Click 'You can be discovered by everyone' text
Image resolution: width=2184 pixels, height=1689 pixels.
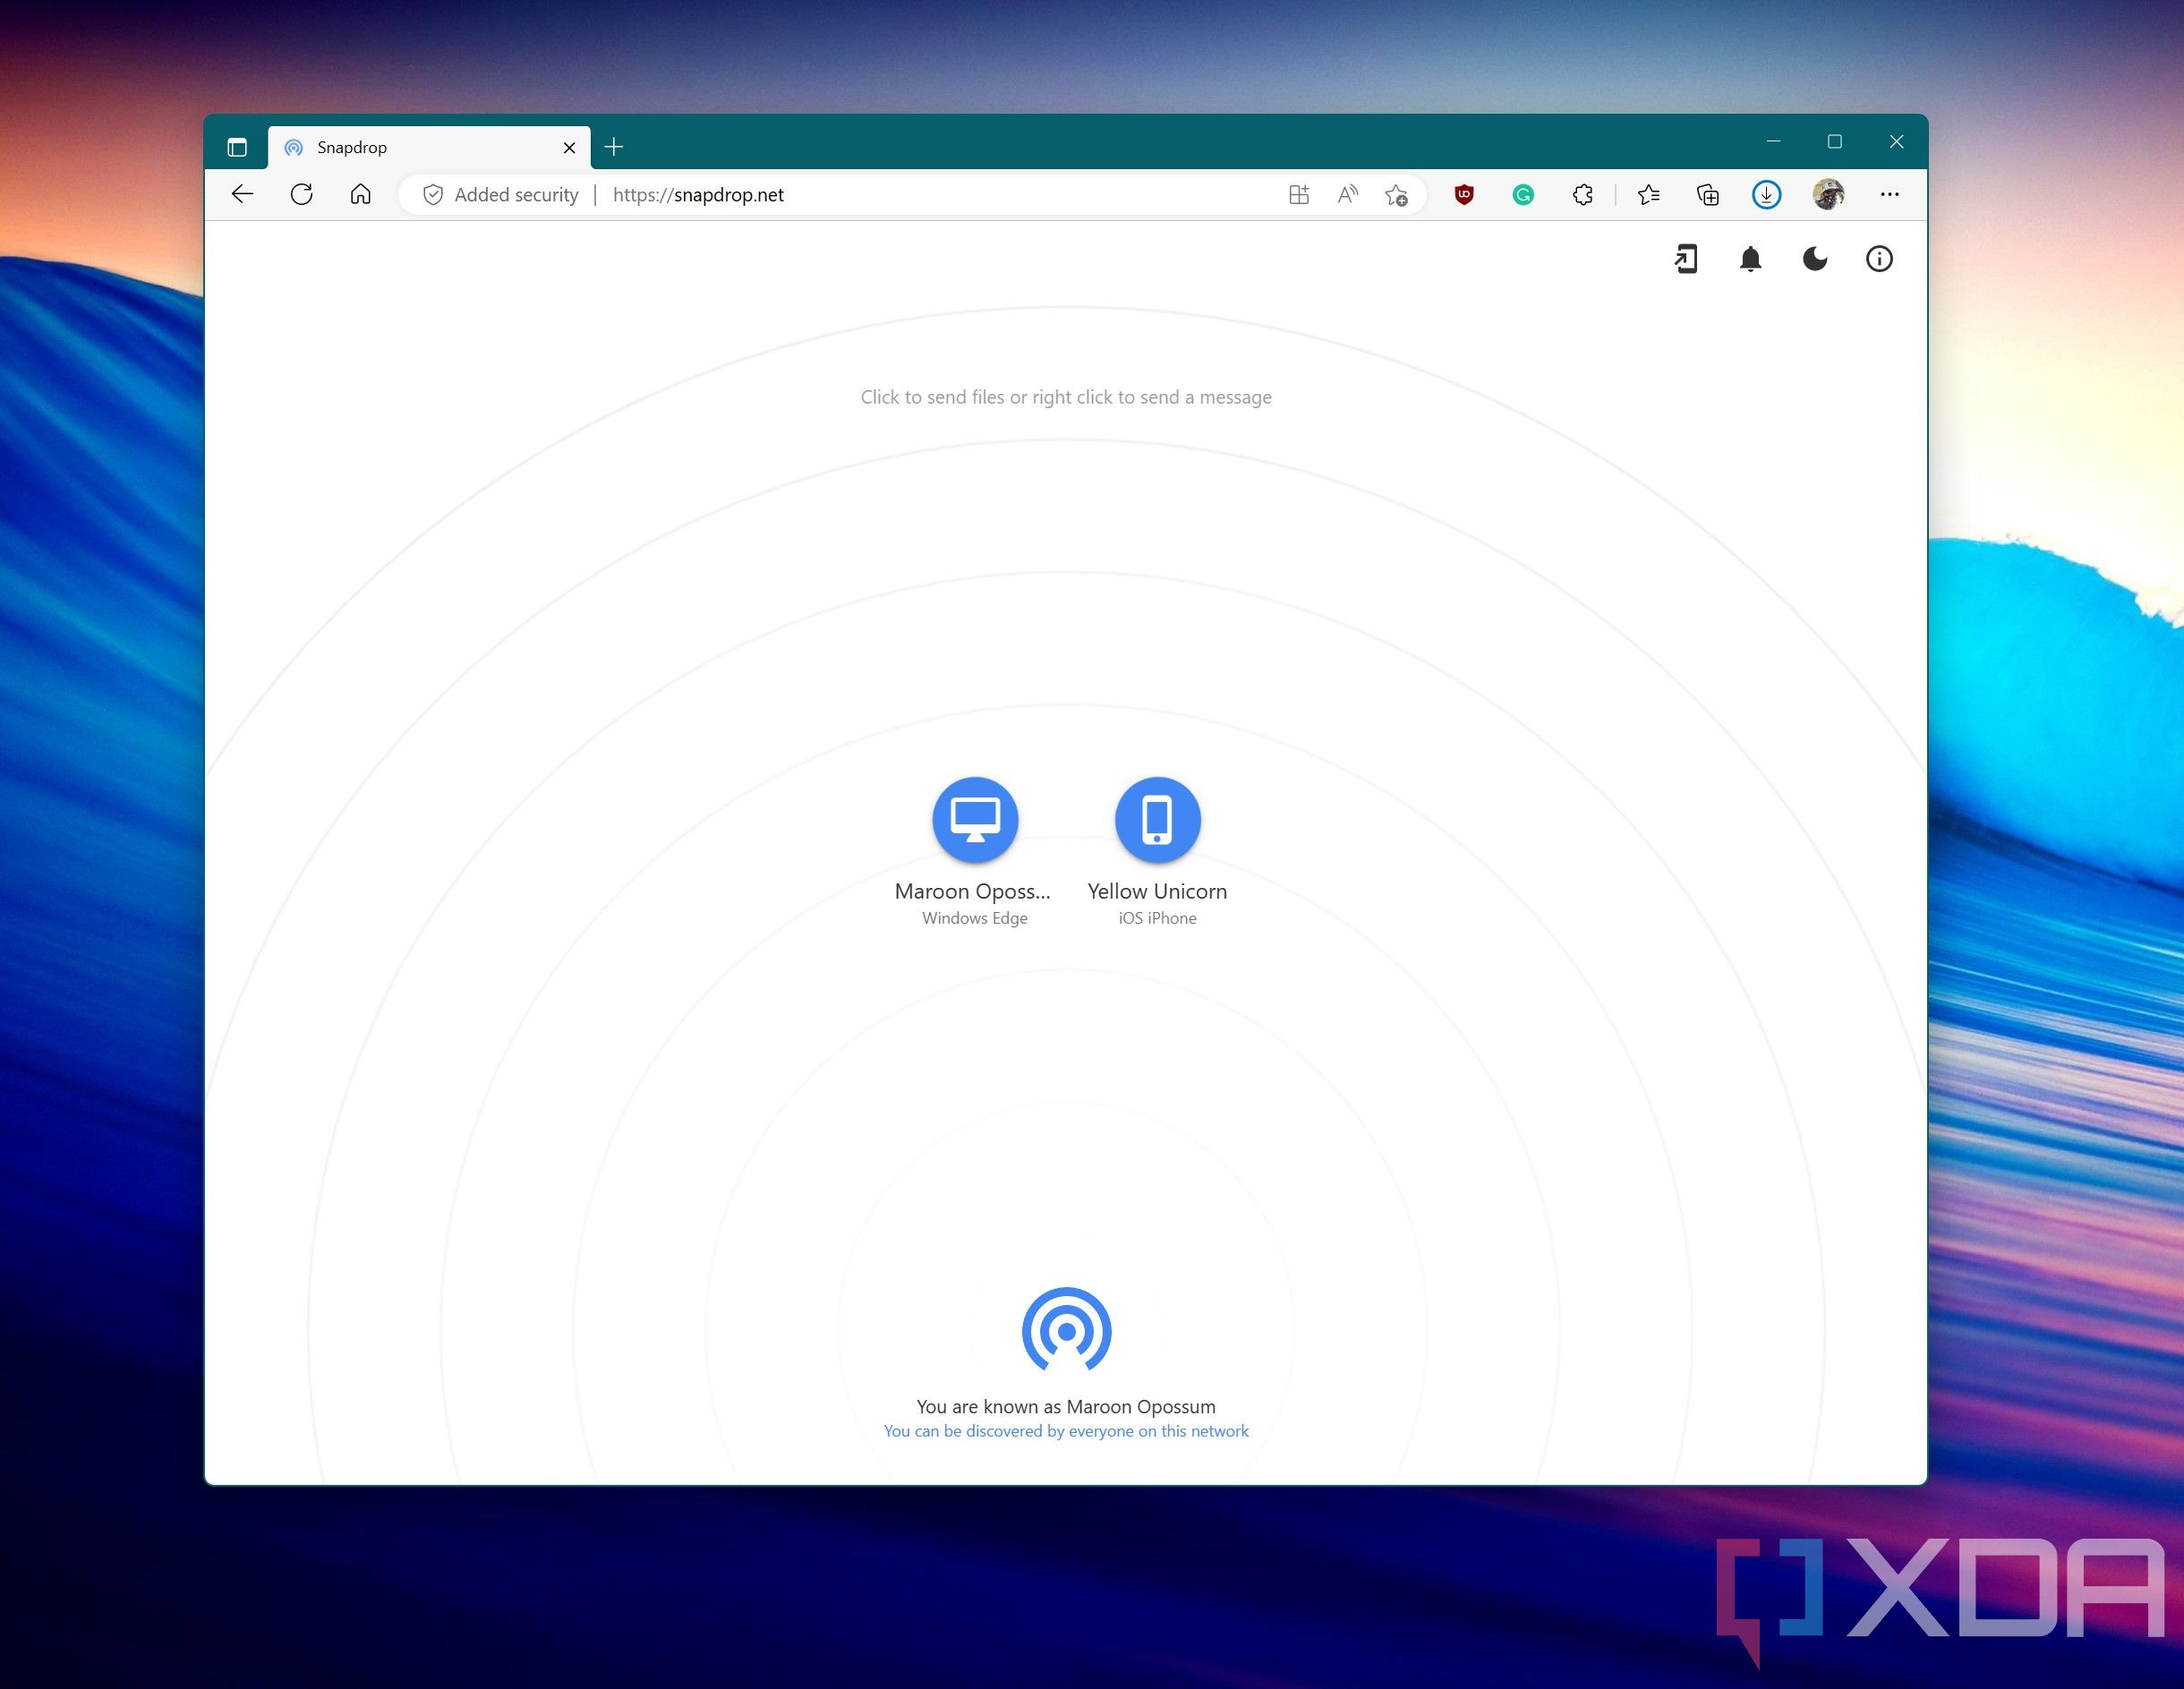(1066, 1431)
